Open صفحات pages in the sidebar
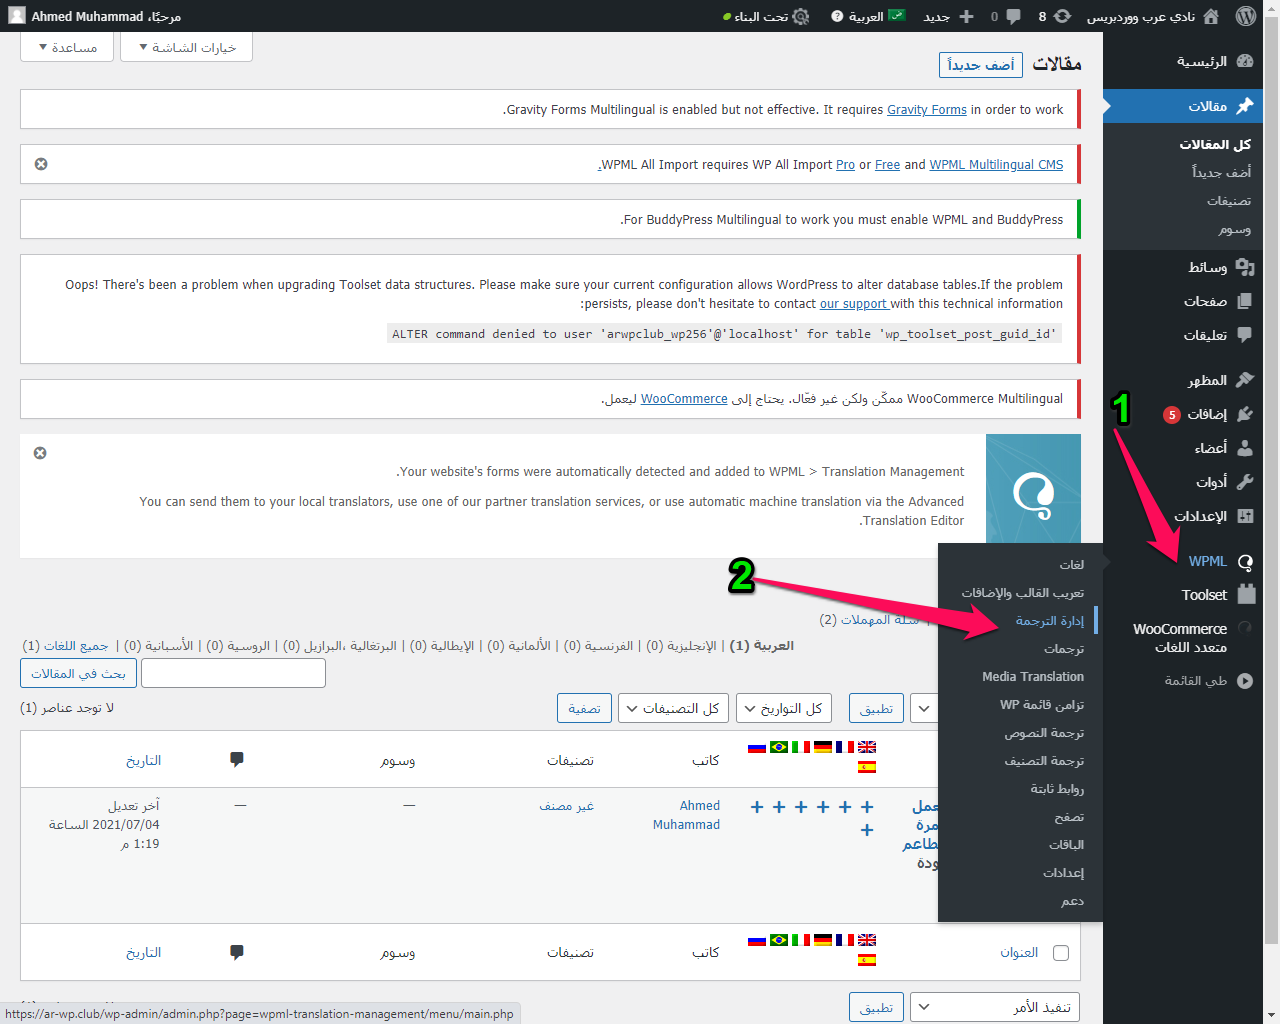 point(1184,301)
